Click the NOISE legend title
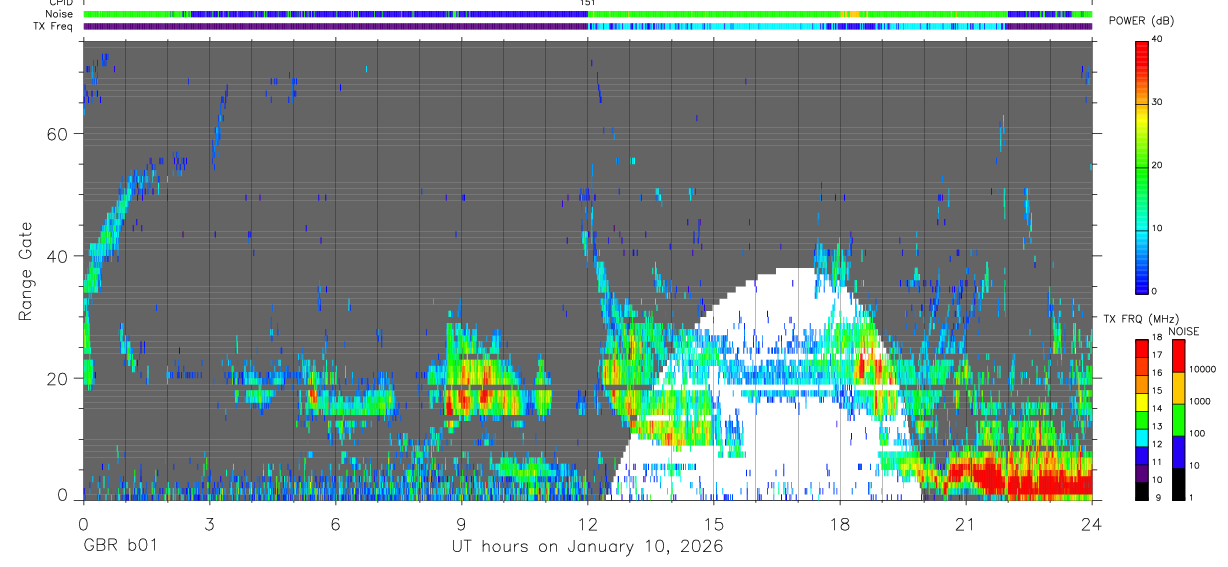The image size is (1228, 567). [x=1183, y=331]
